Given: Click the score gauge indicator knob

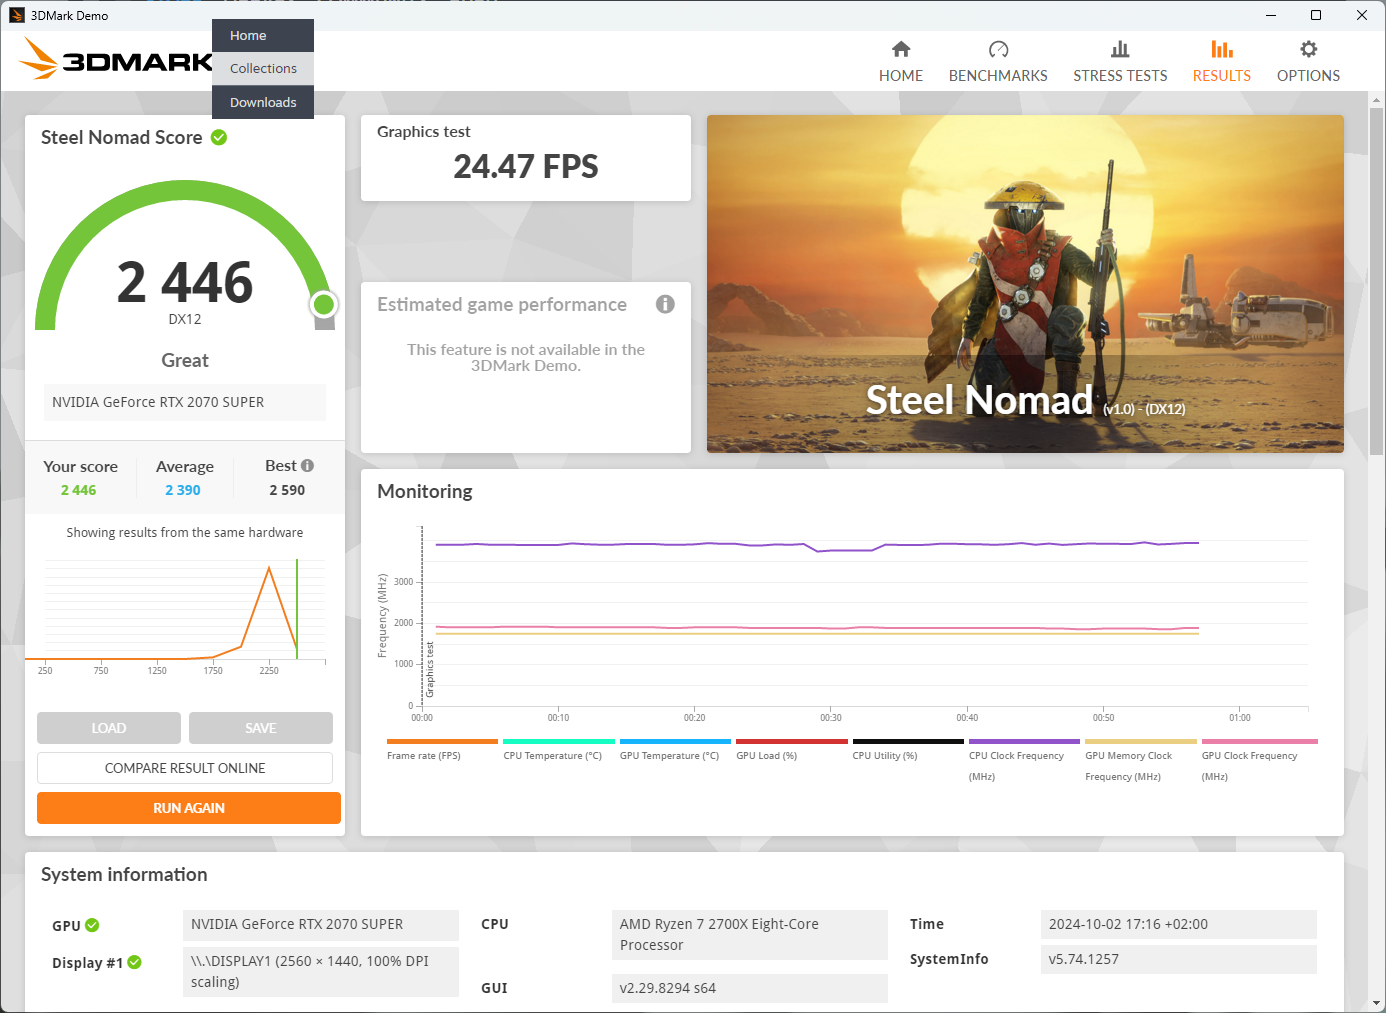Looking at the screenshot, I should [x=323, y=304].
